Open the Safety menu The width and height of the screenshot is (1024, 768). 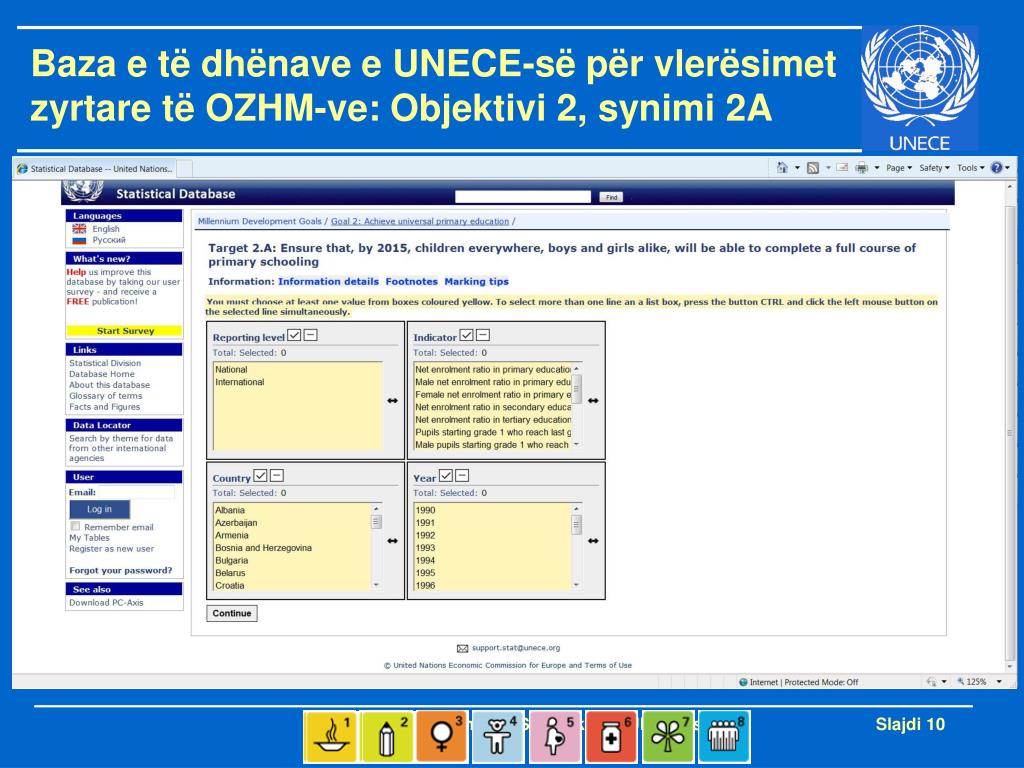coord(935,168)
